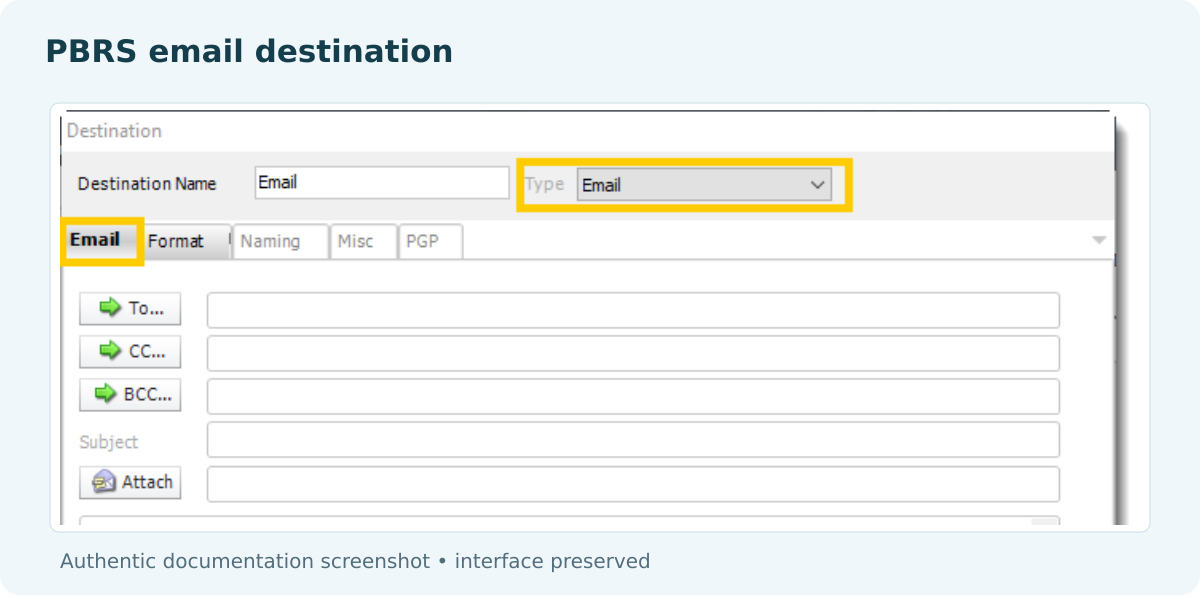The image size is (1200, 595).
Task: Click the CC address text field
Action: pyautogui.click(x=633, y=353)
